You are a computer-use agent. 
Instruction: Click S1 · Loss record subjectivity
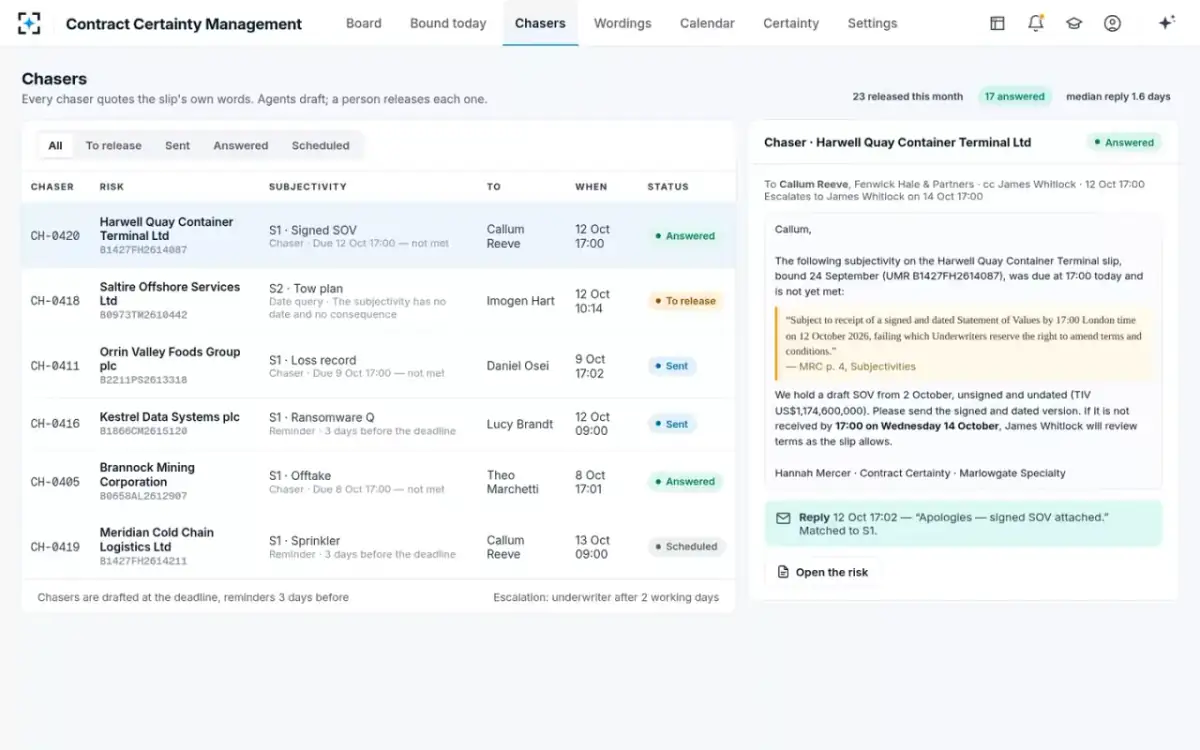[x=312, y=360]
